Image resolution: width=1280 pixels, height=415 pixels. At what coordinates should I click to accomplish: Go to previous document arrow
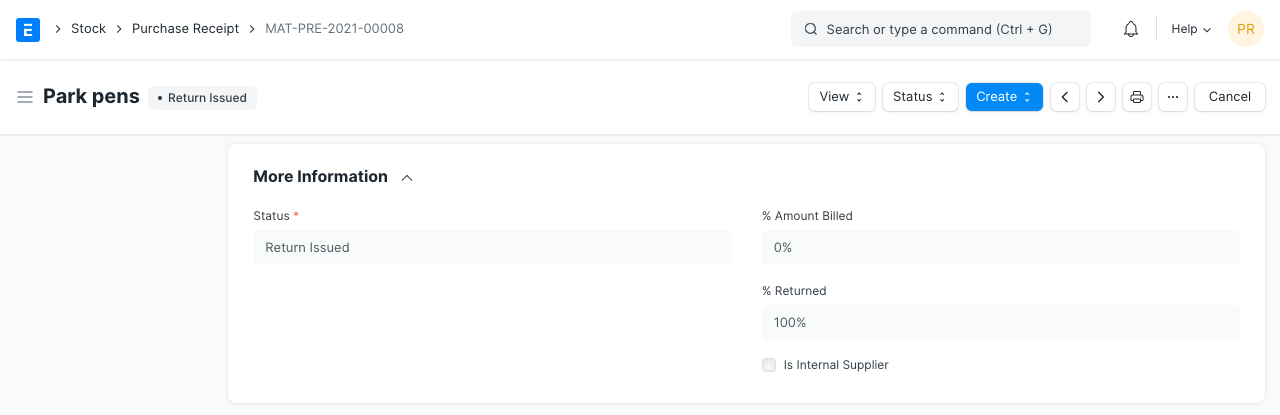1065,97
